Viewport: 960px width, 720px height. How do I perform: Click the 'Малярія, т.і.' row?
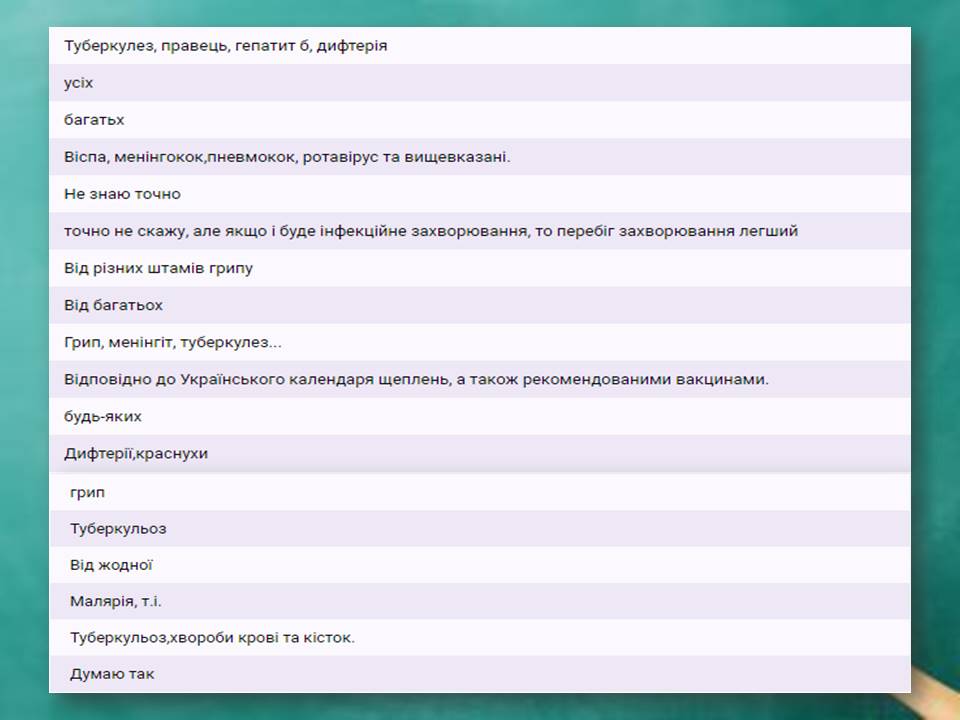[x=479, y=601]
